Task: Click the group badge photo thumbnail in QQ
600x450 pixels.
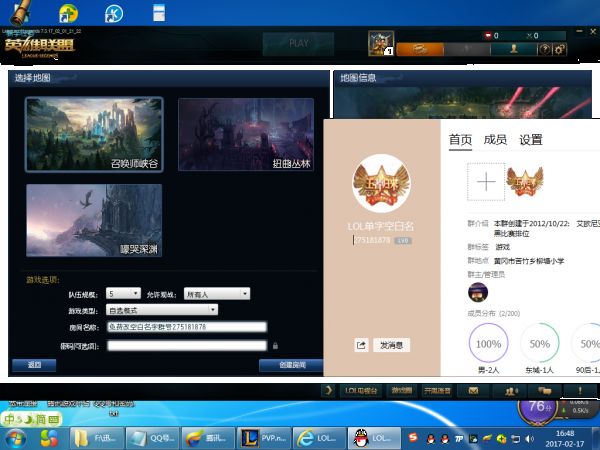Action: point(525,182)
